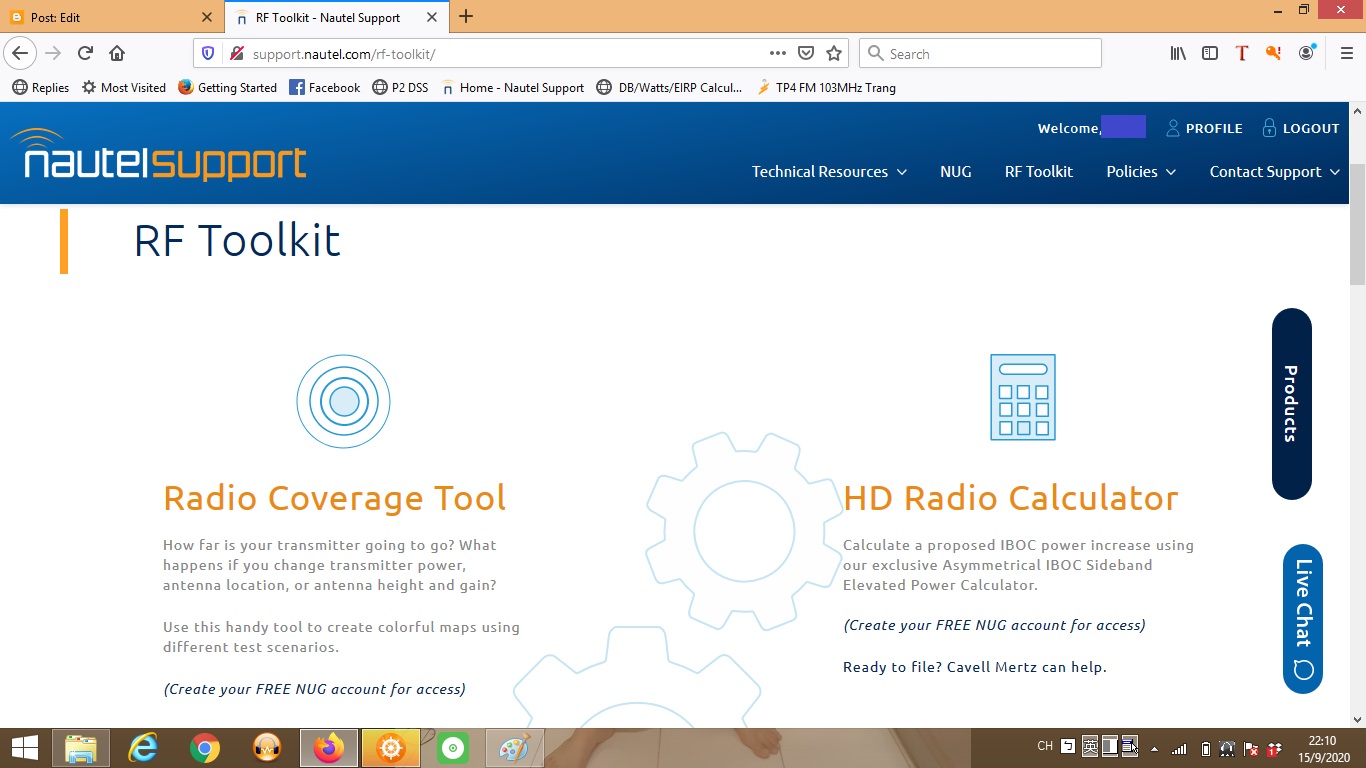Start a Live Chat session
The width and height of the screenshot is (1366, 768).
[1303, 619]
